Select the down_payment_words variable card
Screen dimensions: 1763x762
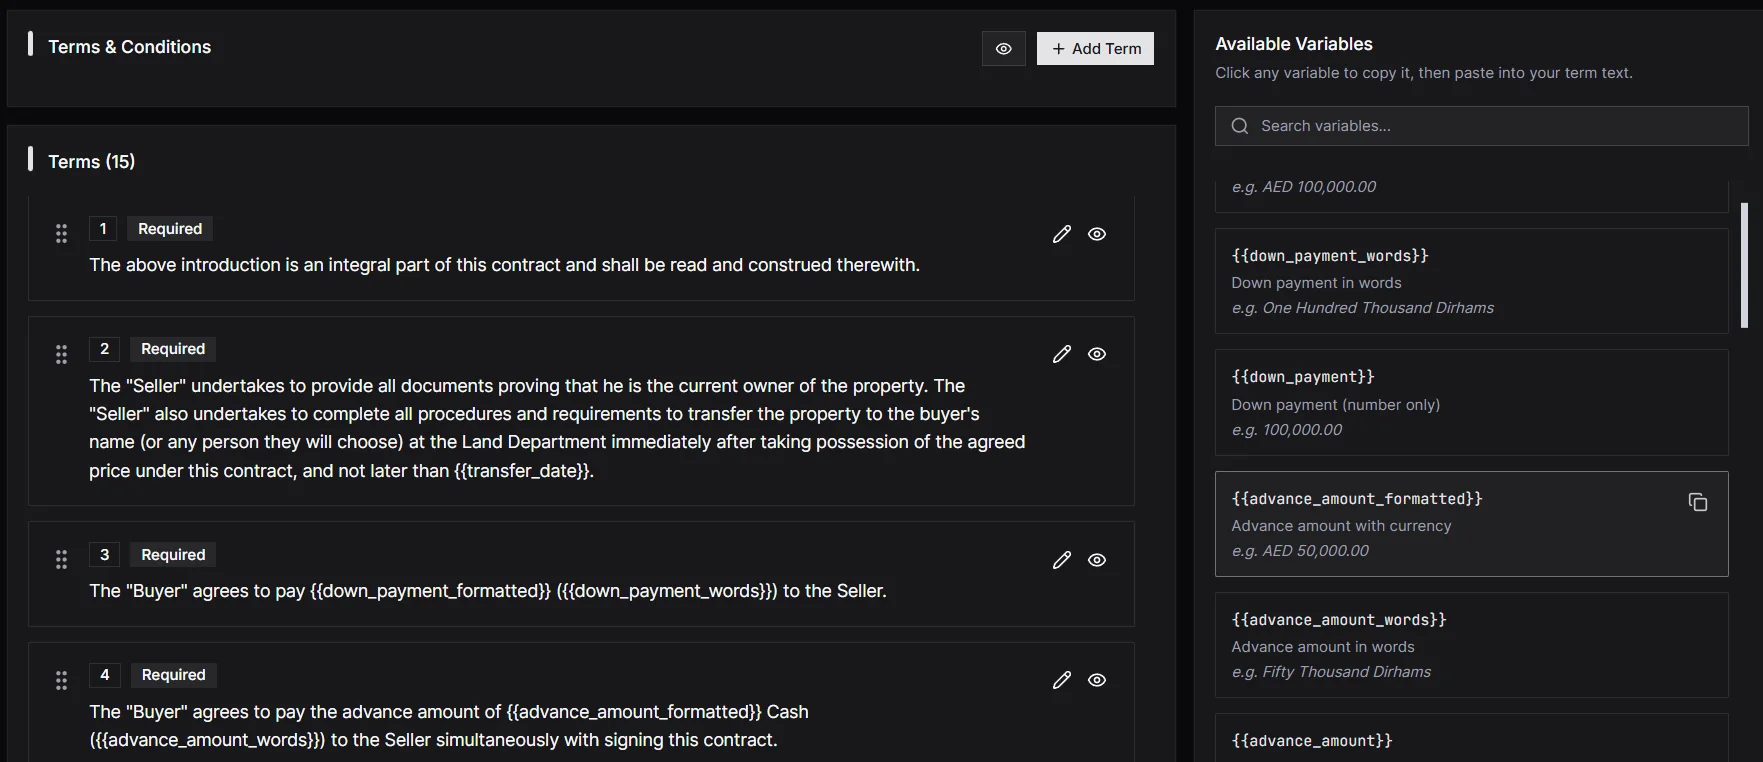point(1470,281)
